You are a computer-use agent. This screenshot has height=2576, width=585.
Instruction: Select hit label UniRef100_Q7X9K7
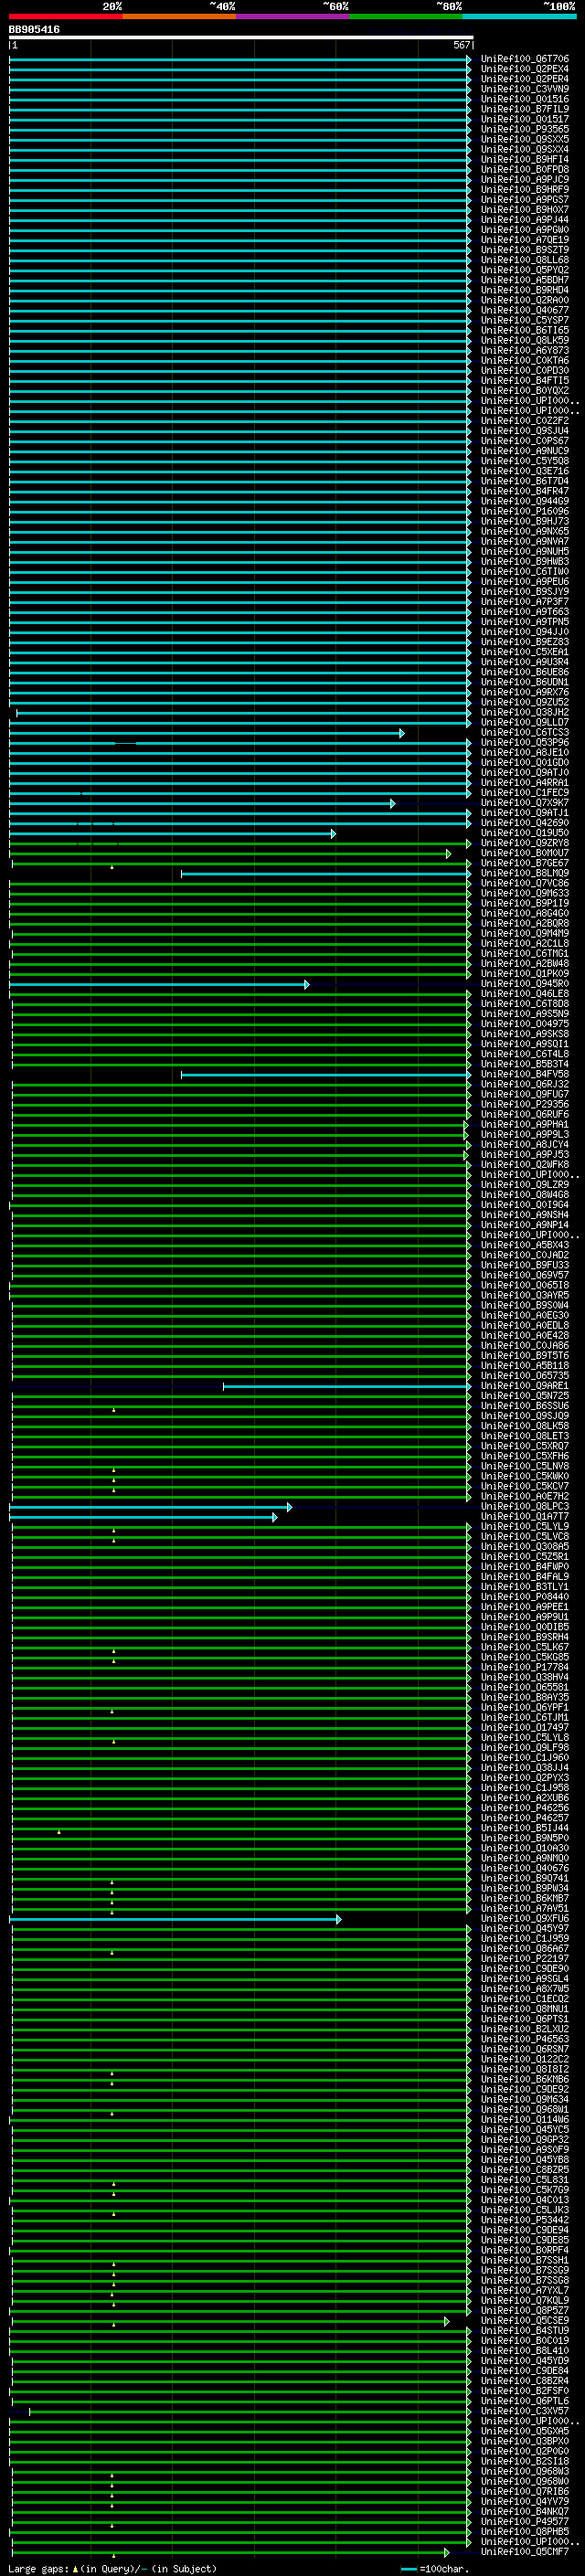(x=525, y=803)
